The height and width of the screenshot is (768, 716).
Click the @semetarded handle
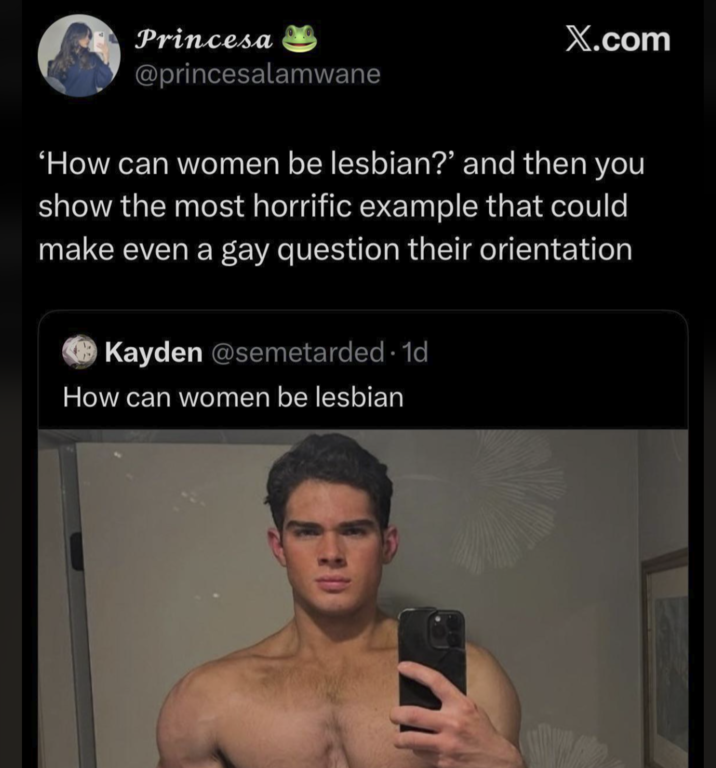click(x=298, y=352)
